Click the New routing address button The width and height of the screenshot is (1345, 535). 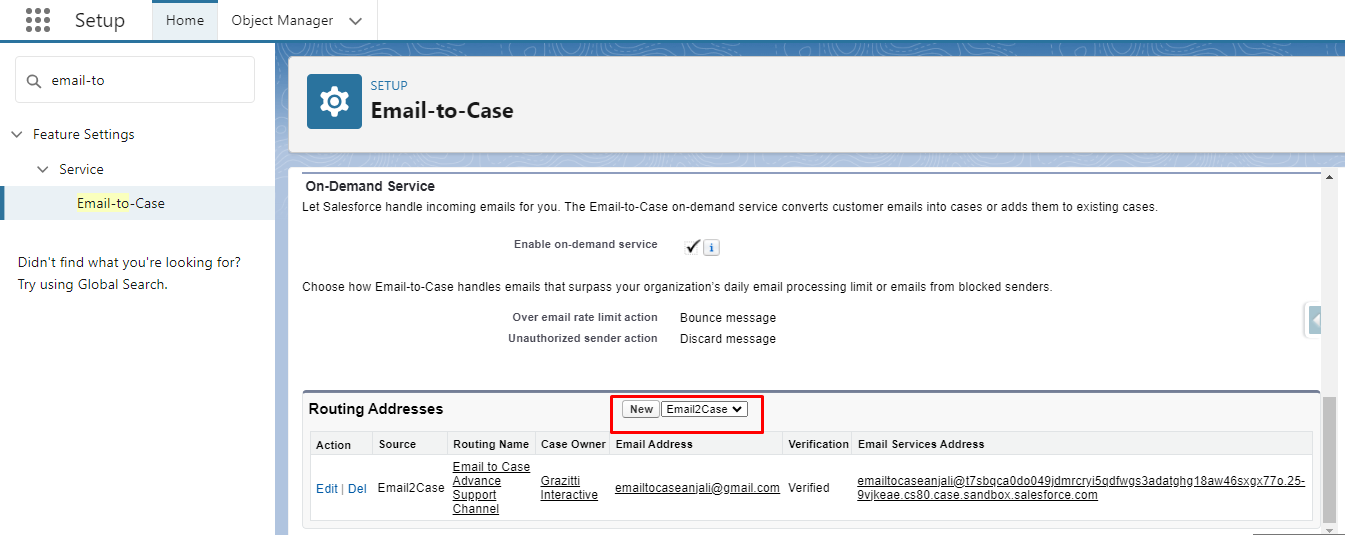(641, 409)
